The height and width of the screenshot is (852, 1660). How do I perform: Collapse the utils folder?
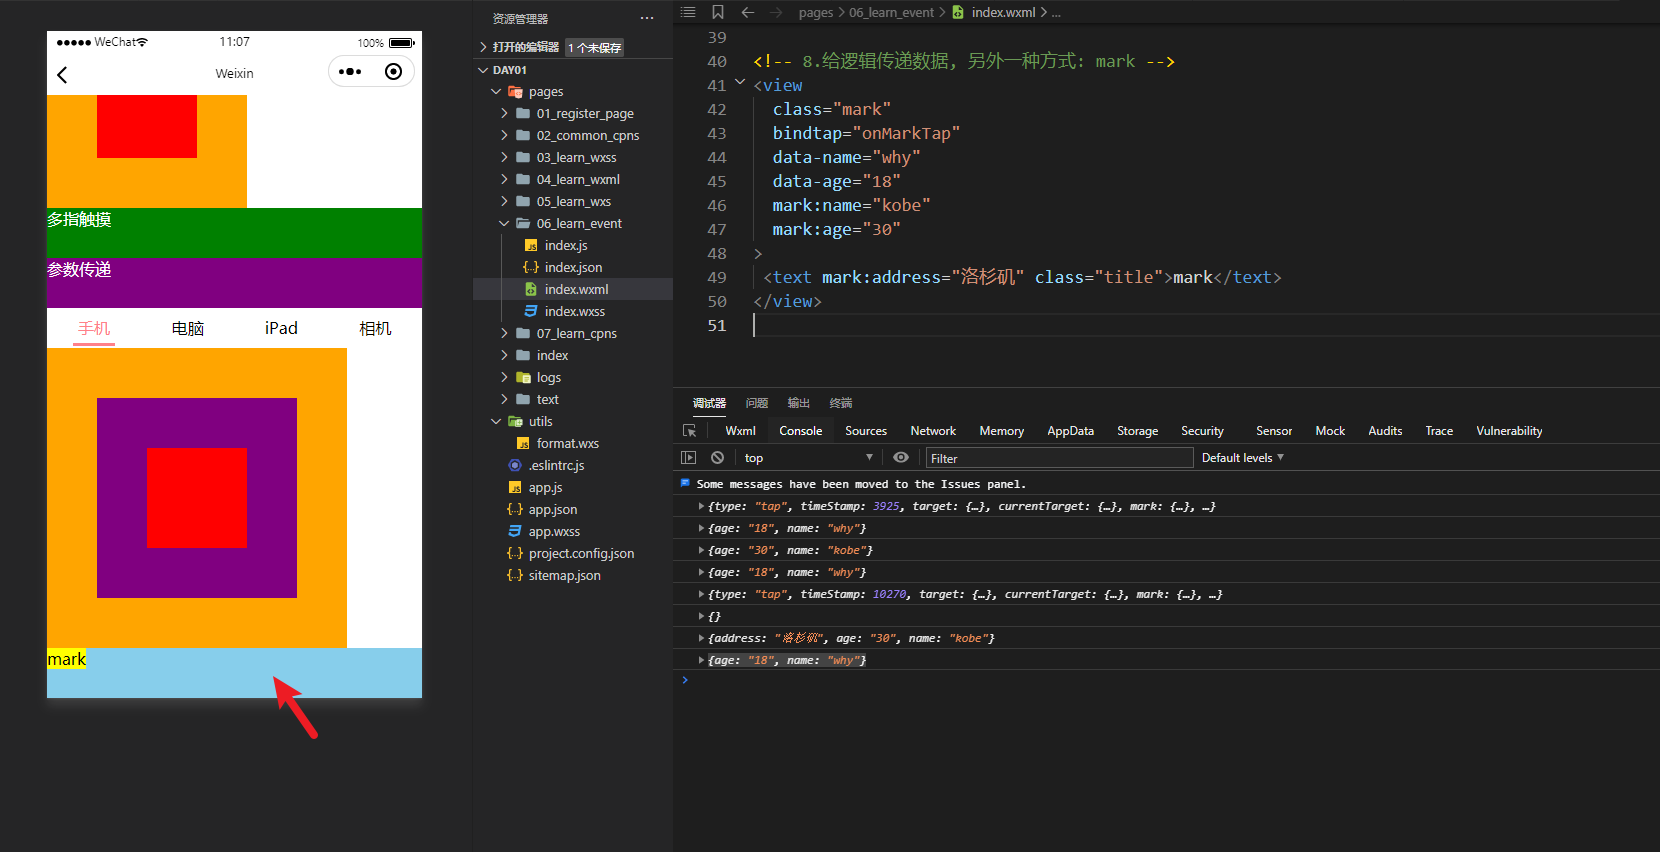click(496, 422)
